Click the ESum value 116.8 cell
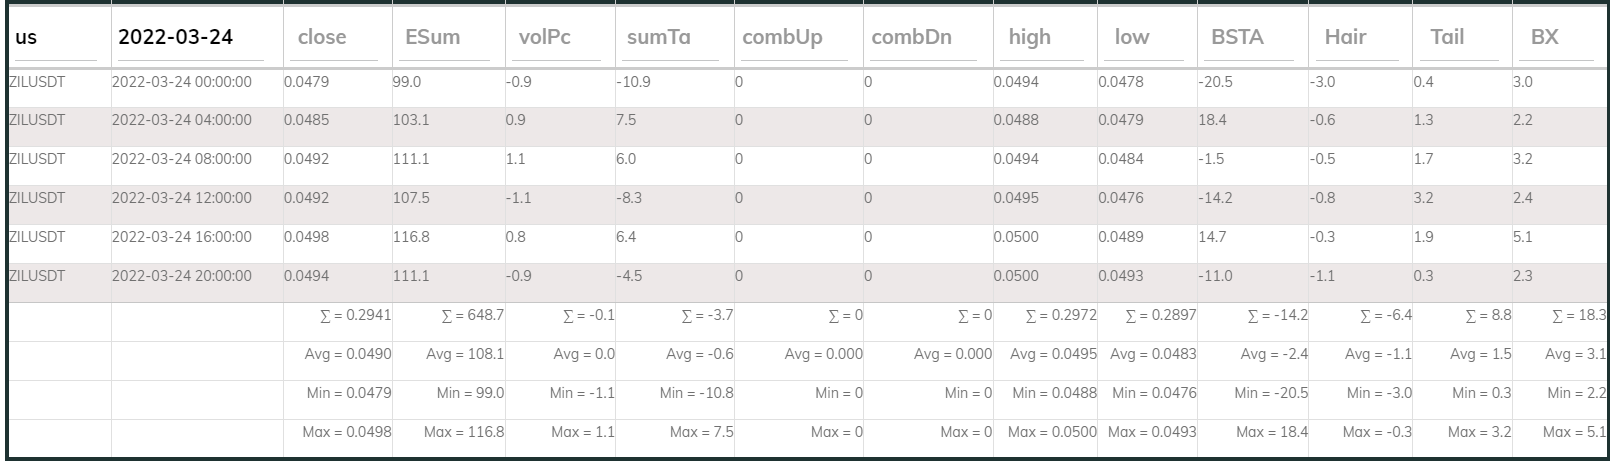The height and width of the screenshot is (462, 1612). pyautogui.click(x=411, y=237)
